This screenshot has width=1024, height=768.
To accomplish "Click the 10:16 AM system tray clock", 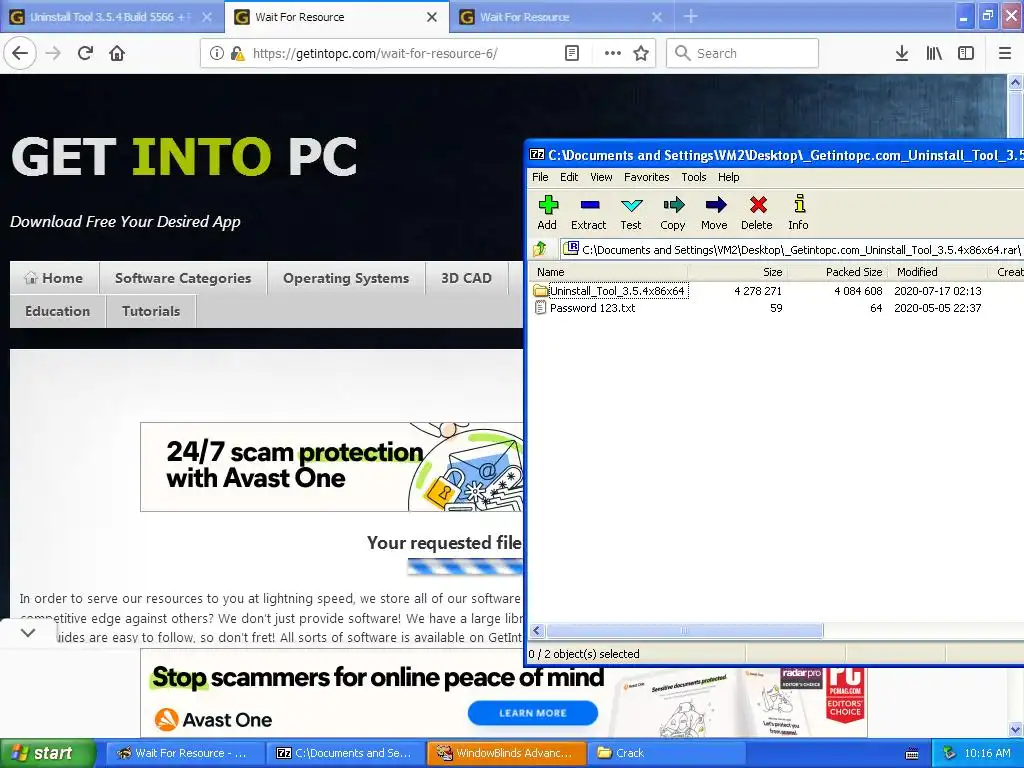I will (x=987, y=753).
